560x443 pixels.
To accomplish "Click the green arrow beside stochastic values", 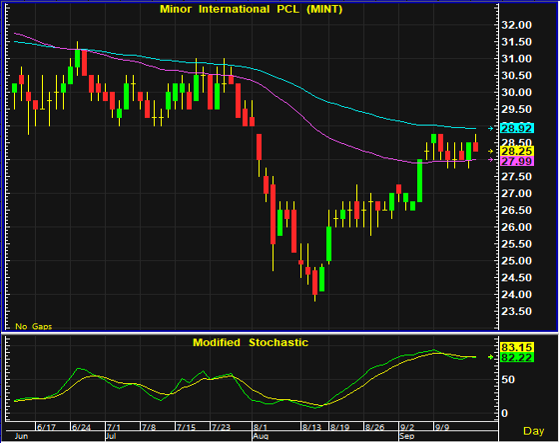I will tap(491, 357).
